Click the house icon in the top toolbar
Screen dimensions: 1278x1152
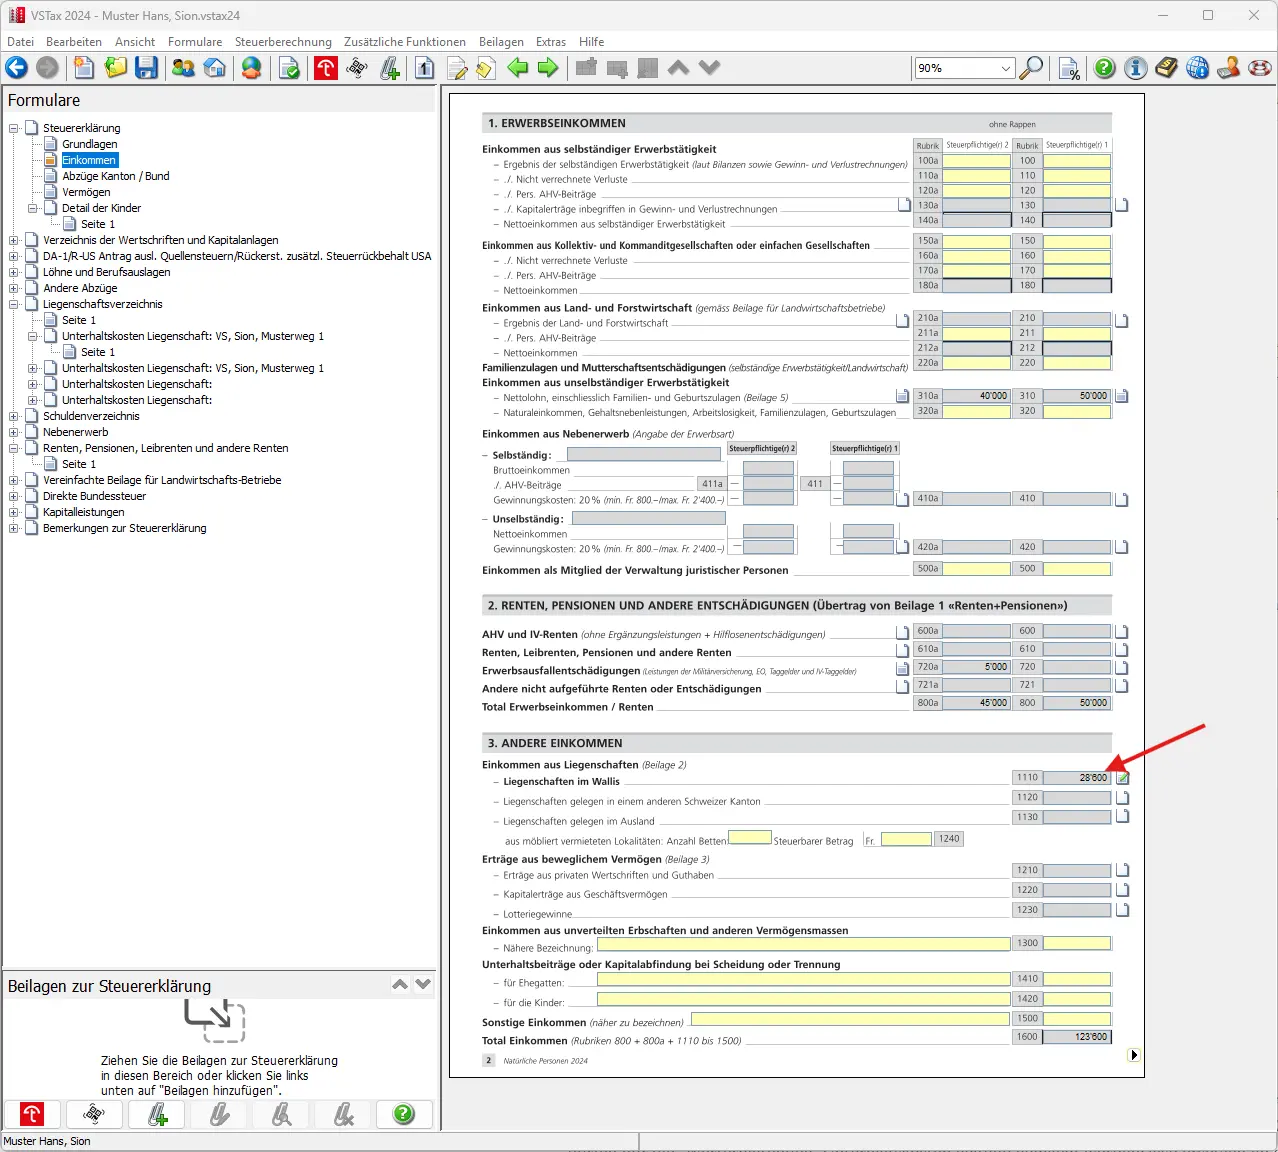click(214, 68)
